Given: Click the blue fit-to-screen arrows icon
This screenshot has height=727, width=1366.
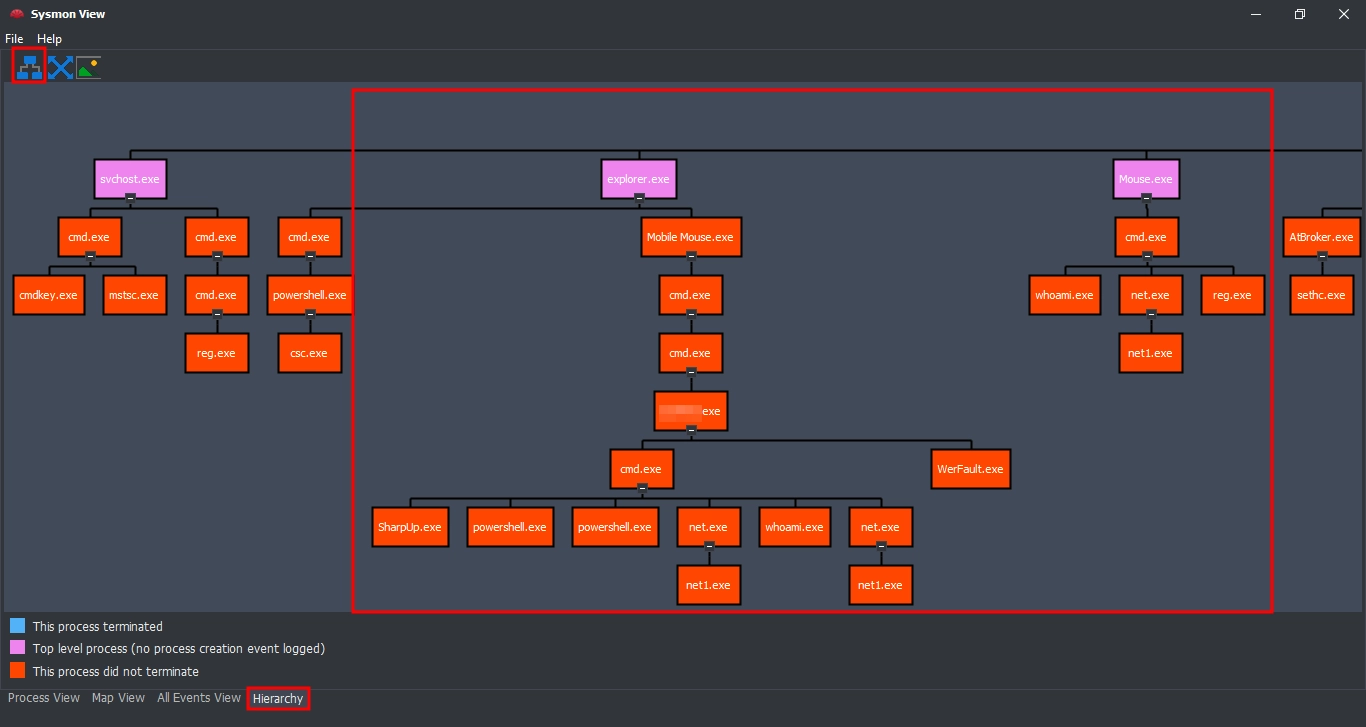Looking at the screenshot, I should coord(60,67).
